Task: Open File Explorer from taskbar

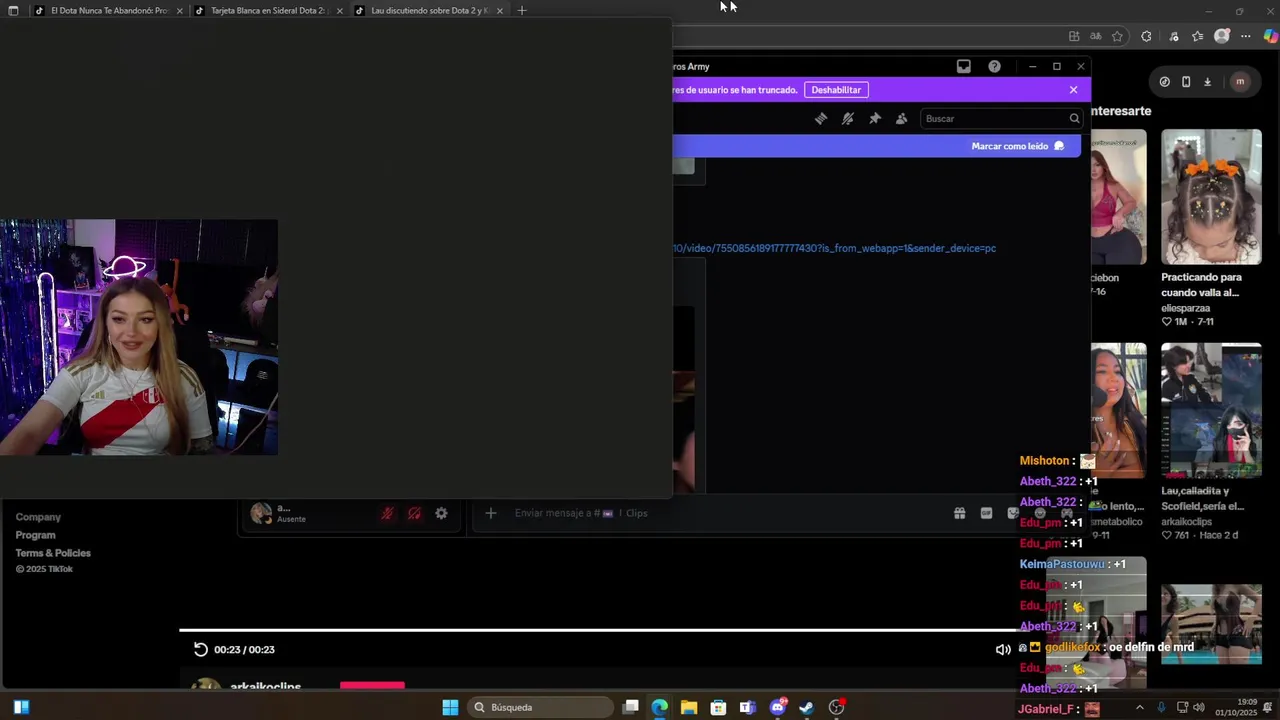Action: (x=689, y=707)
